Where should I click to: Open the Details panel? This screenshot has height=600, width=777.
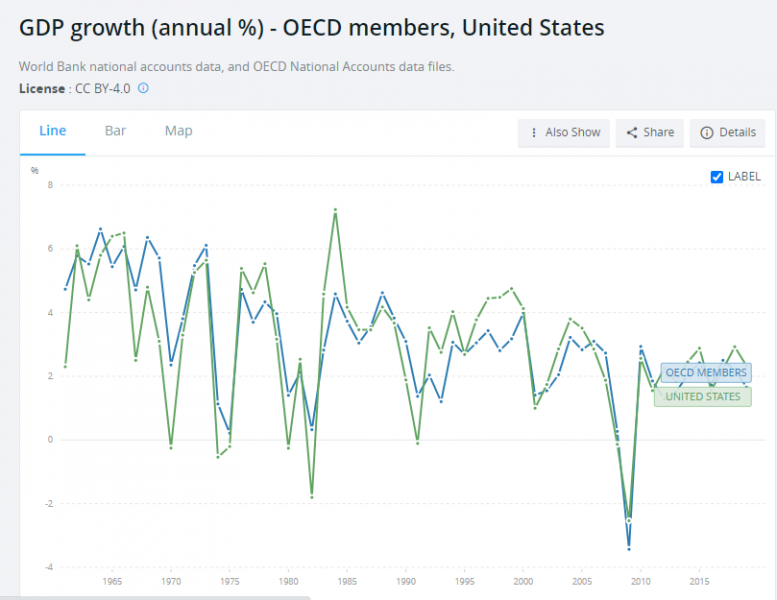[728, 132]
